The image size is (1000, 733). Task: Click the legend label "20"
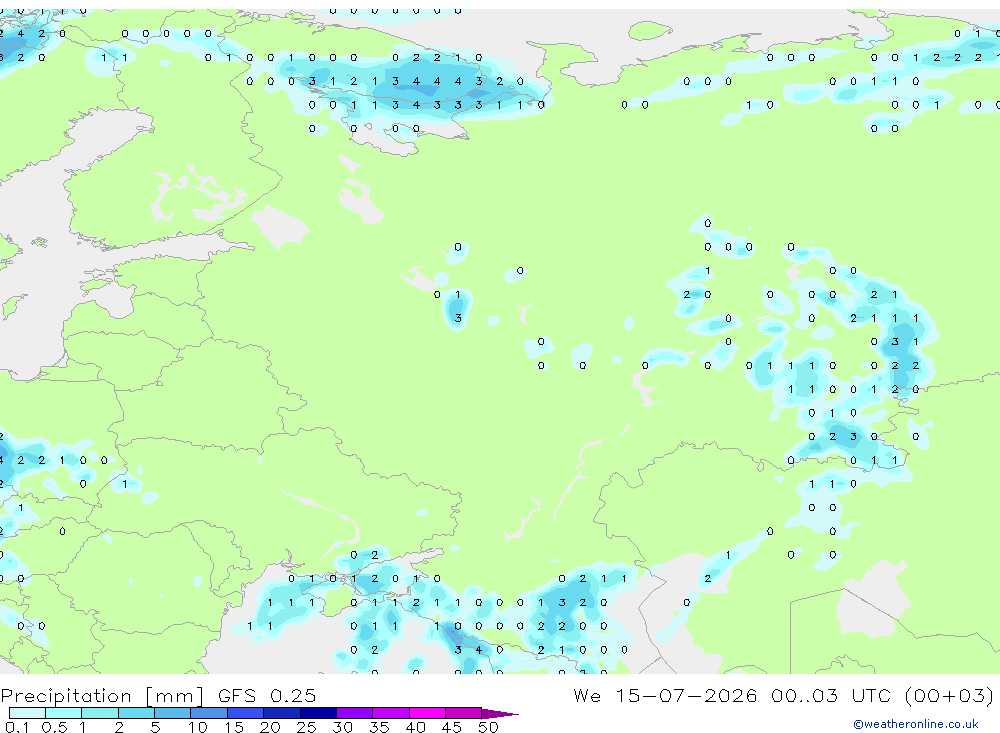[x=270, y=727]
